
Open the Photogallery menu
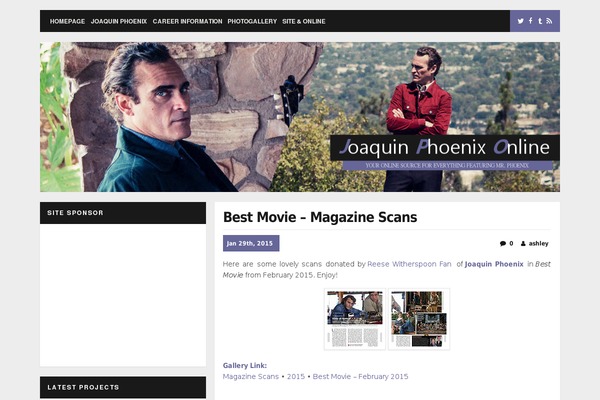[252, 21]
